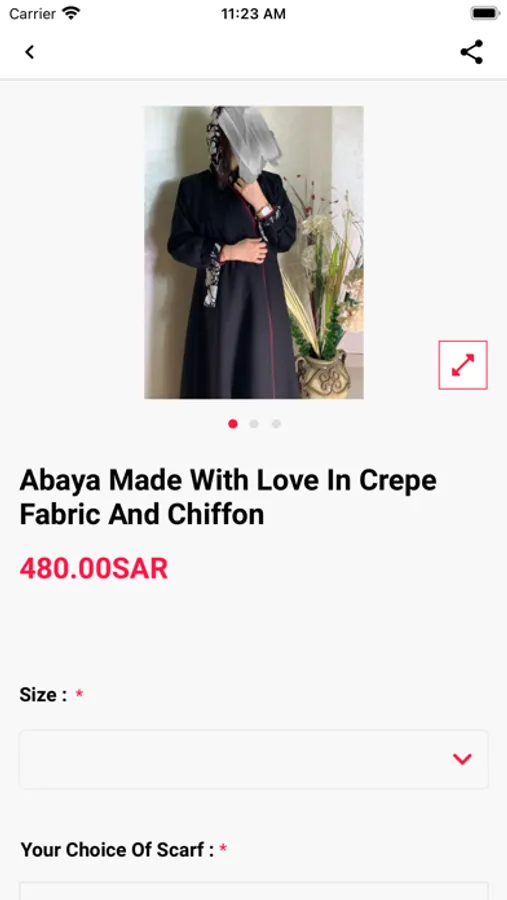Tap the 11:23 AM clock
Screen dimensions: 507x900
(253, 14)
